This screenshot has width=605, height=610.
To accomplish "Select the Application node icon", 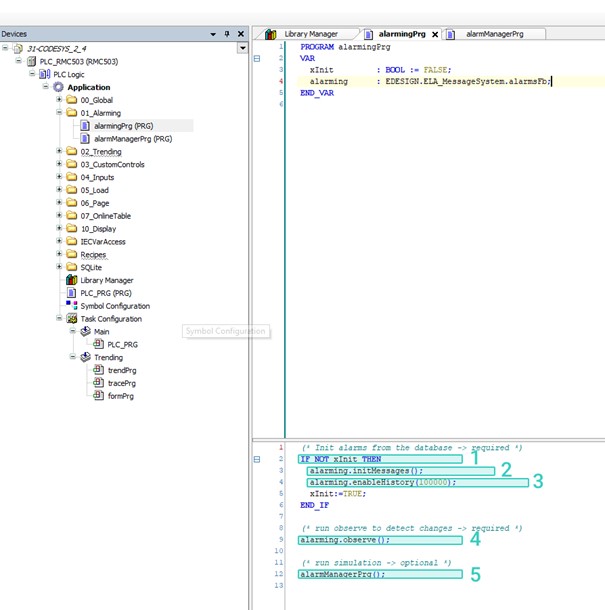I will pos(58,87).
